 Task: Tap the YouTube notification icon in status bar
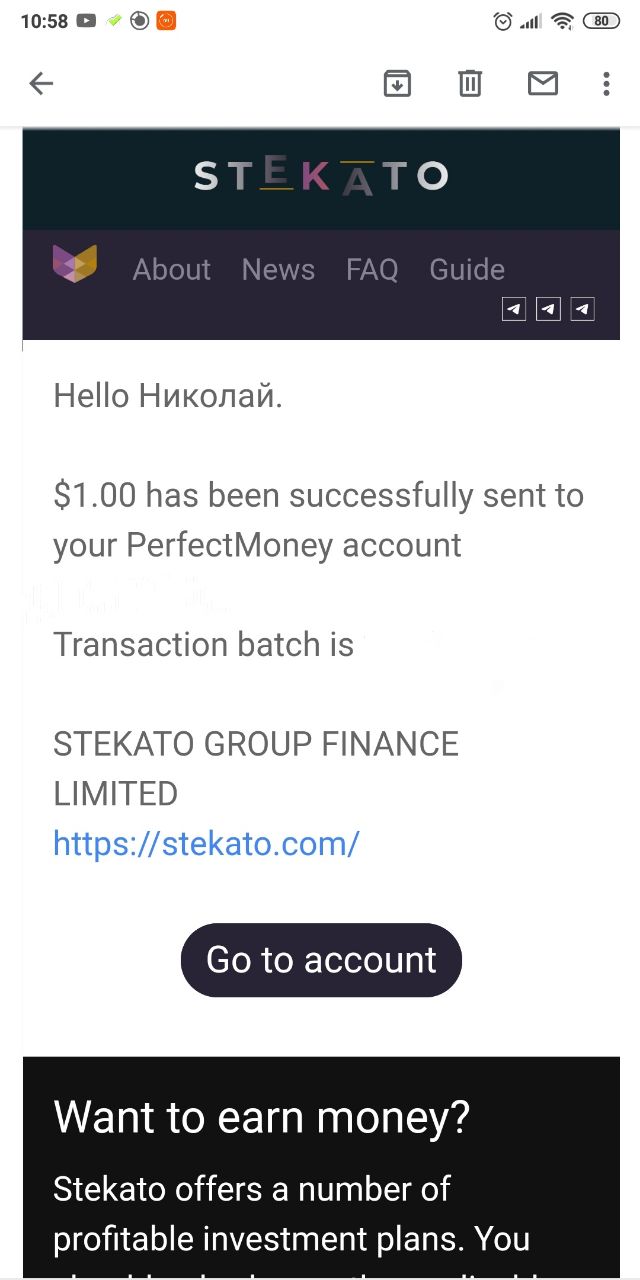(x=86, y=21)
